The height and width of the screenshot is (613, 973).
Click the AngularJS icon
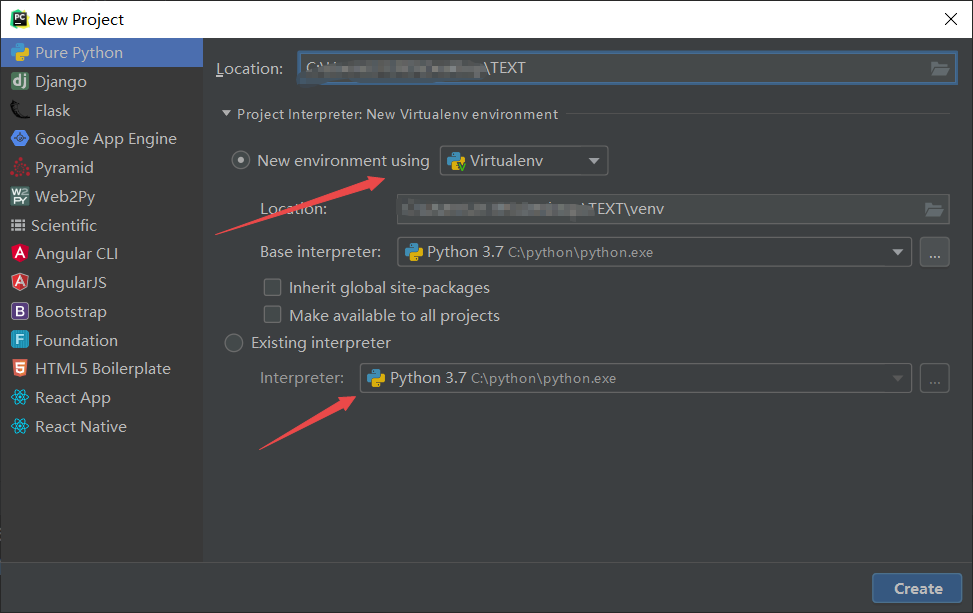20,282
